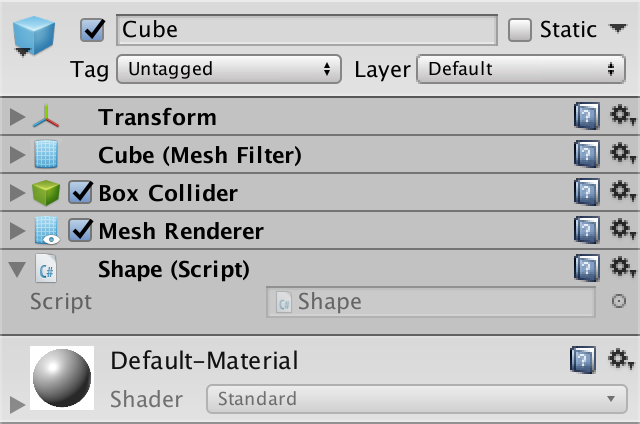Open Shape Script help reference icon
This screenshot has height=424, width=640.
pyautogui.click(x=587, y=268)
